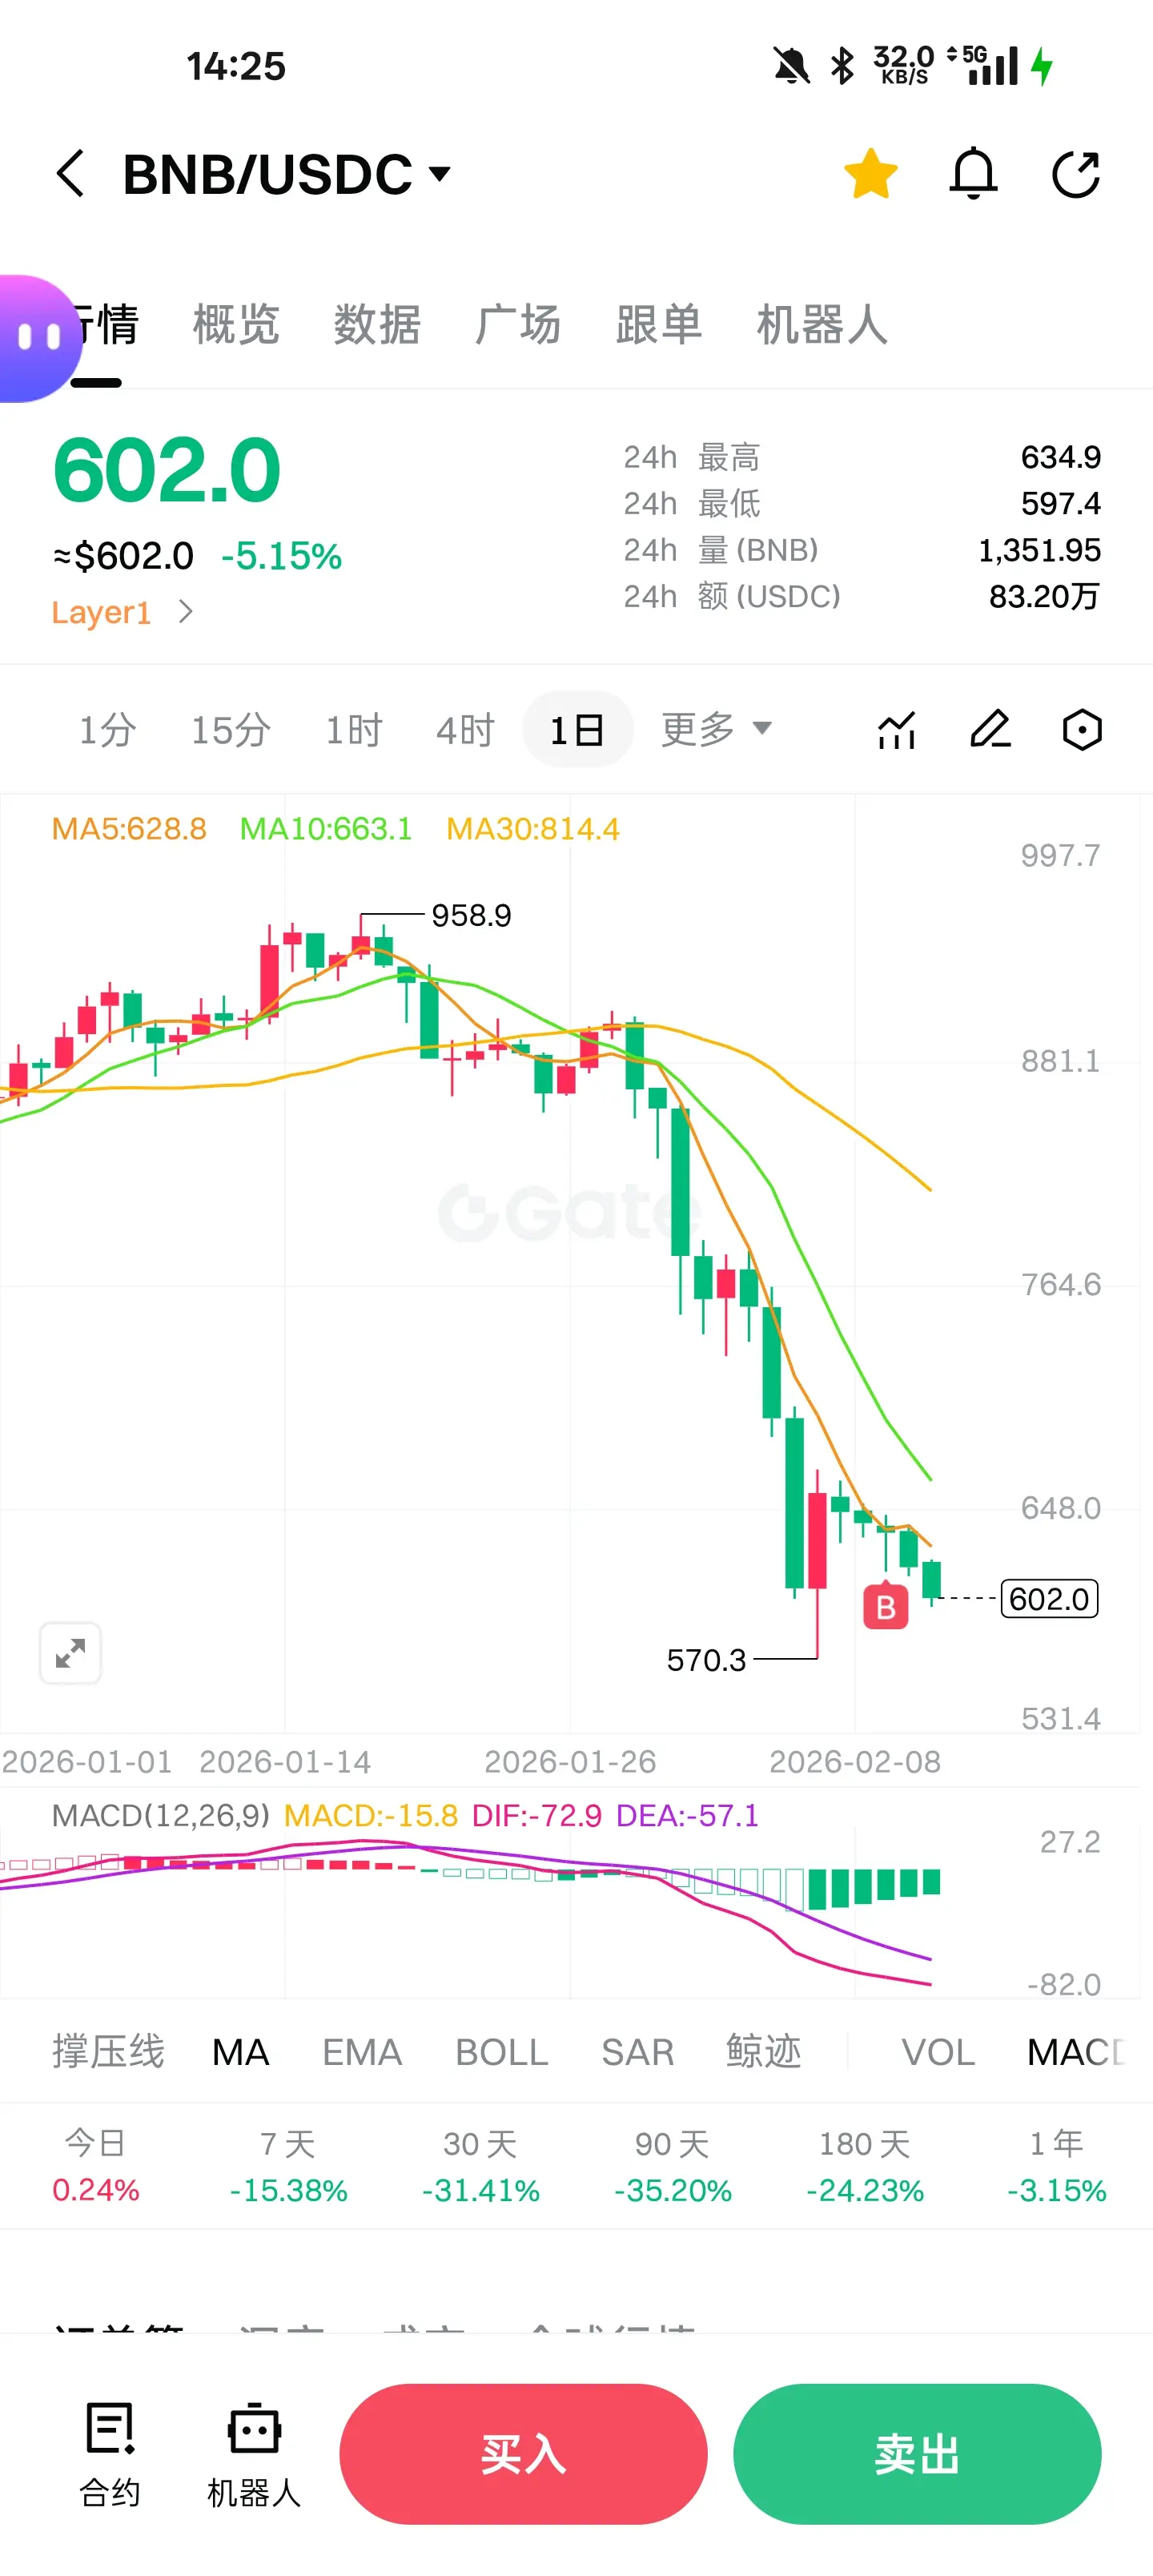Expand chart to fullscreen
Screen dimensions: 1153x2576
tap(70, 1652)
